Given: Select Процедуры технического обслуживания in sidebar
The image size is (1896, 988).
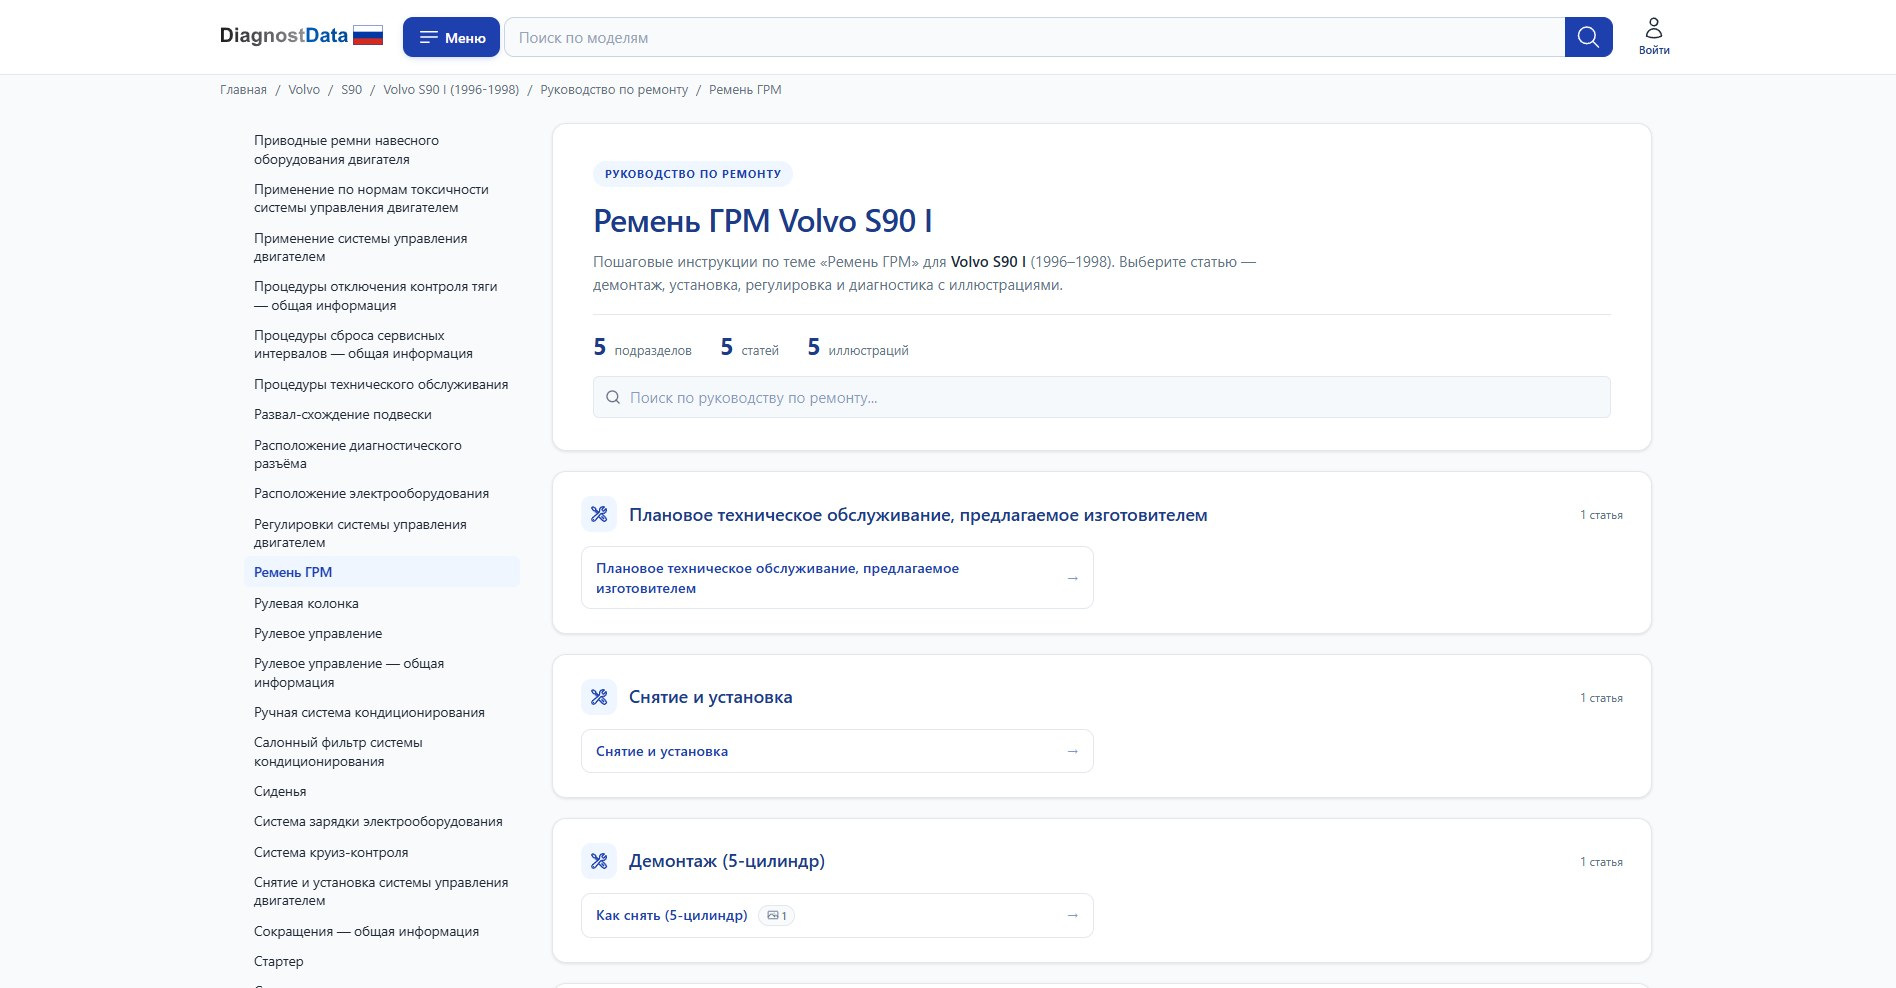Looking at the screenshot, I should pos(381,384).
